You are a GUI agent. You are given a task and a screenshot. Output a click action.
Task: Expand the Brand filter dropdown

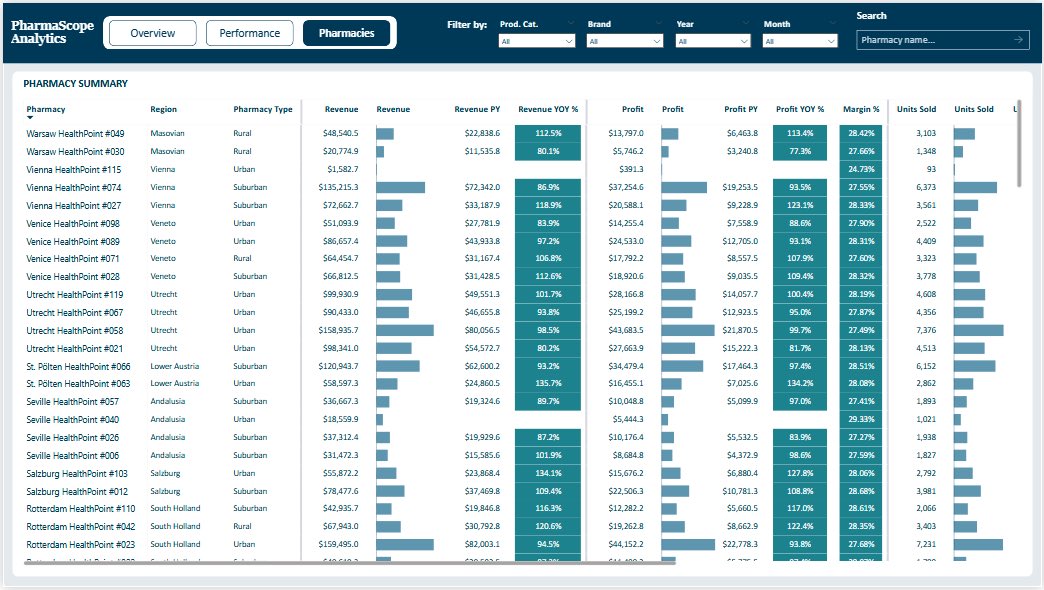(x=625, y=41)
